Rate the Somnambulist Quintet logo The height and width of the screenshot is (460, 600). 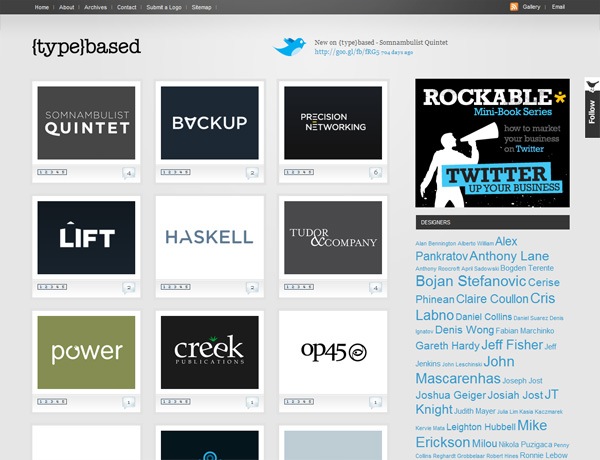click(x=52, y=172)
